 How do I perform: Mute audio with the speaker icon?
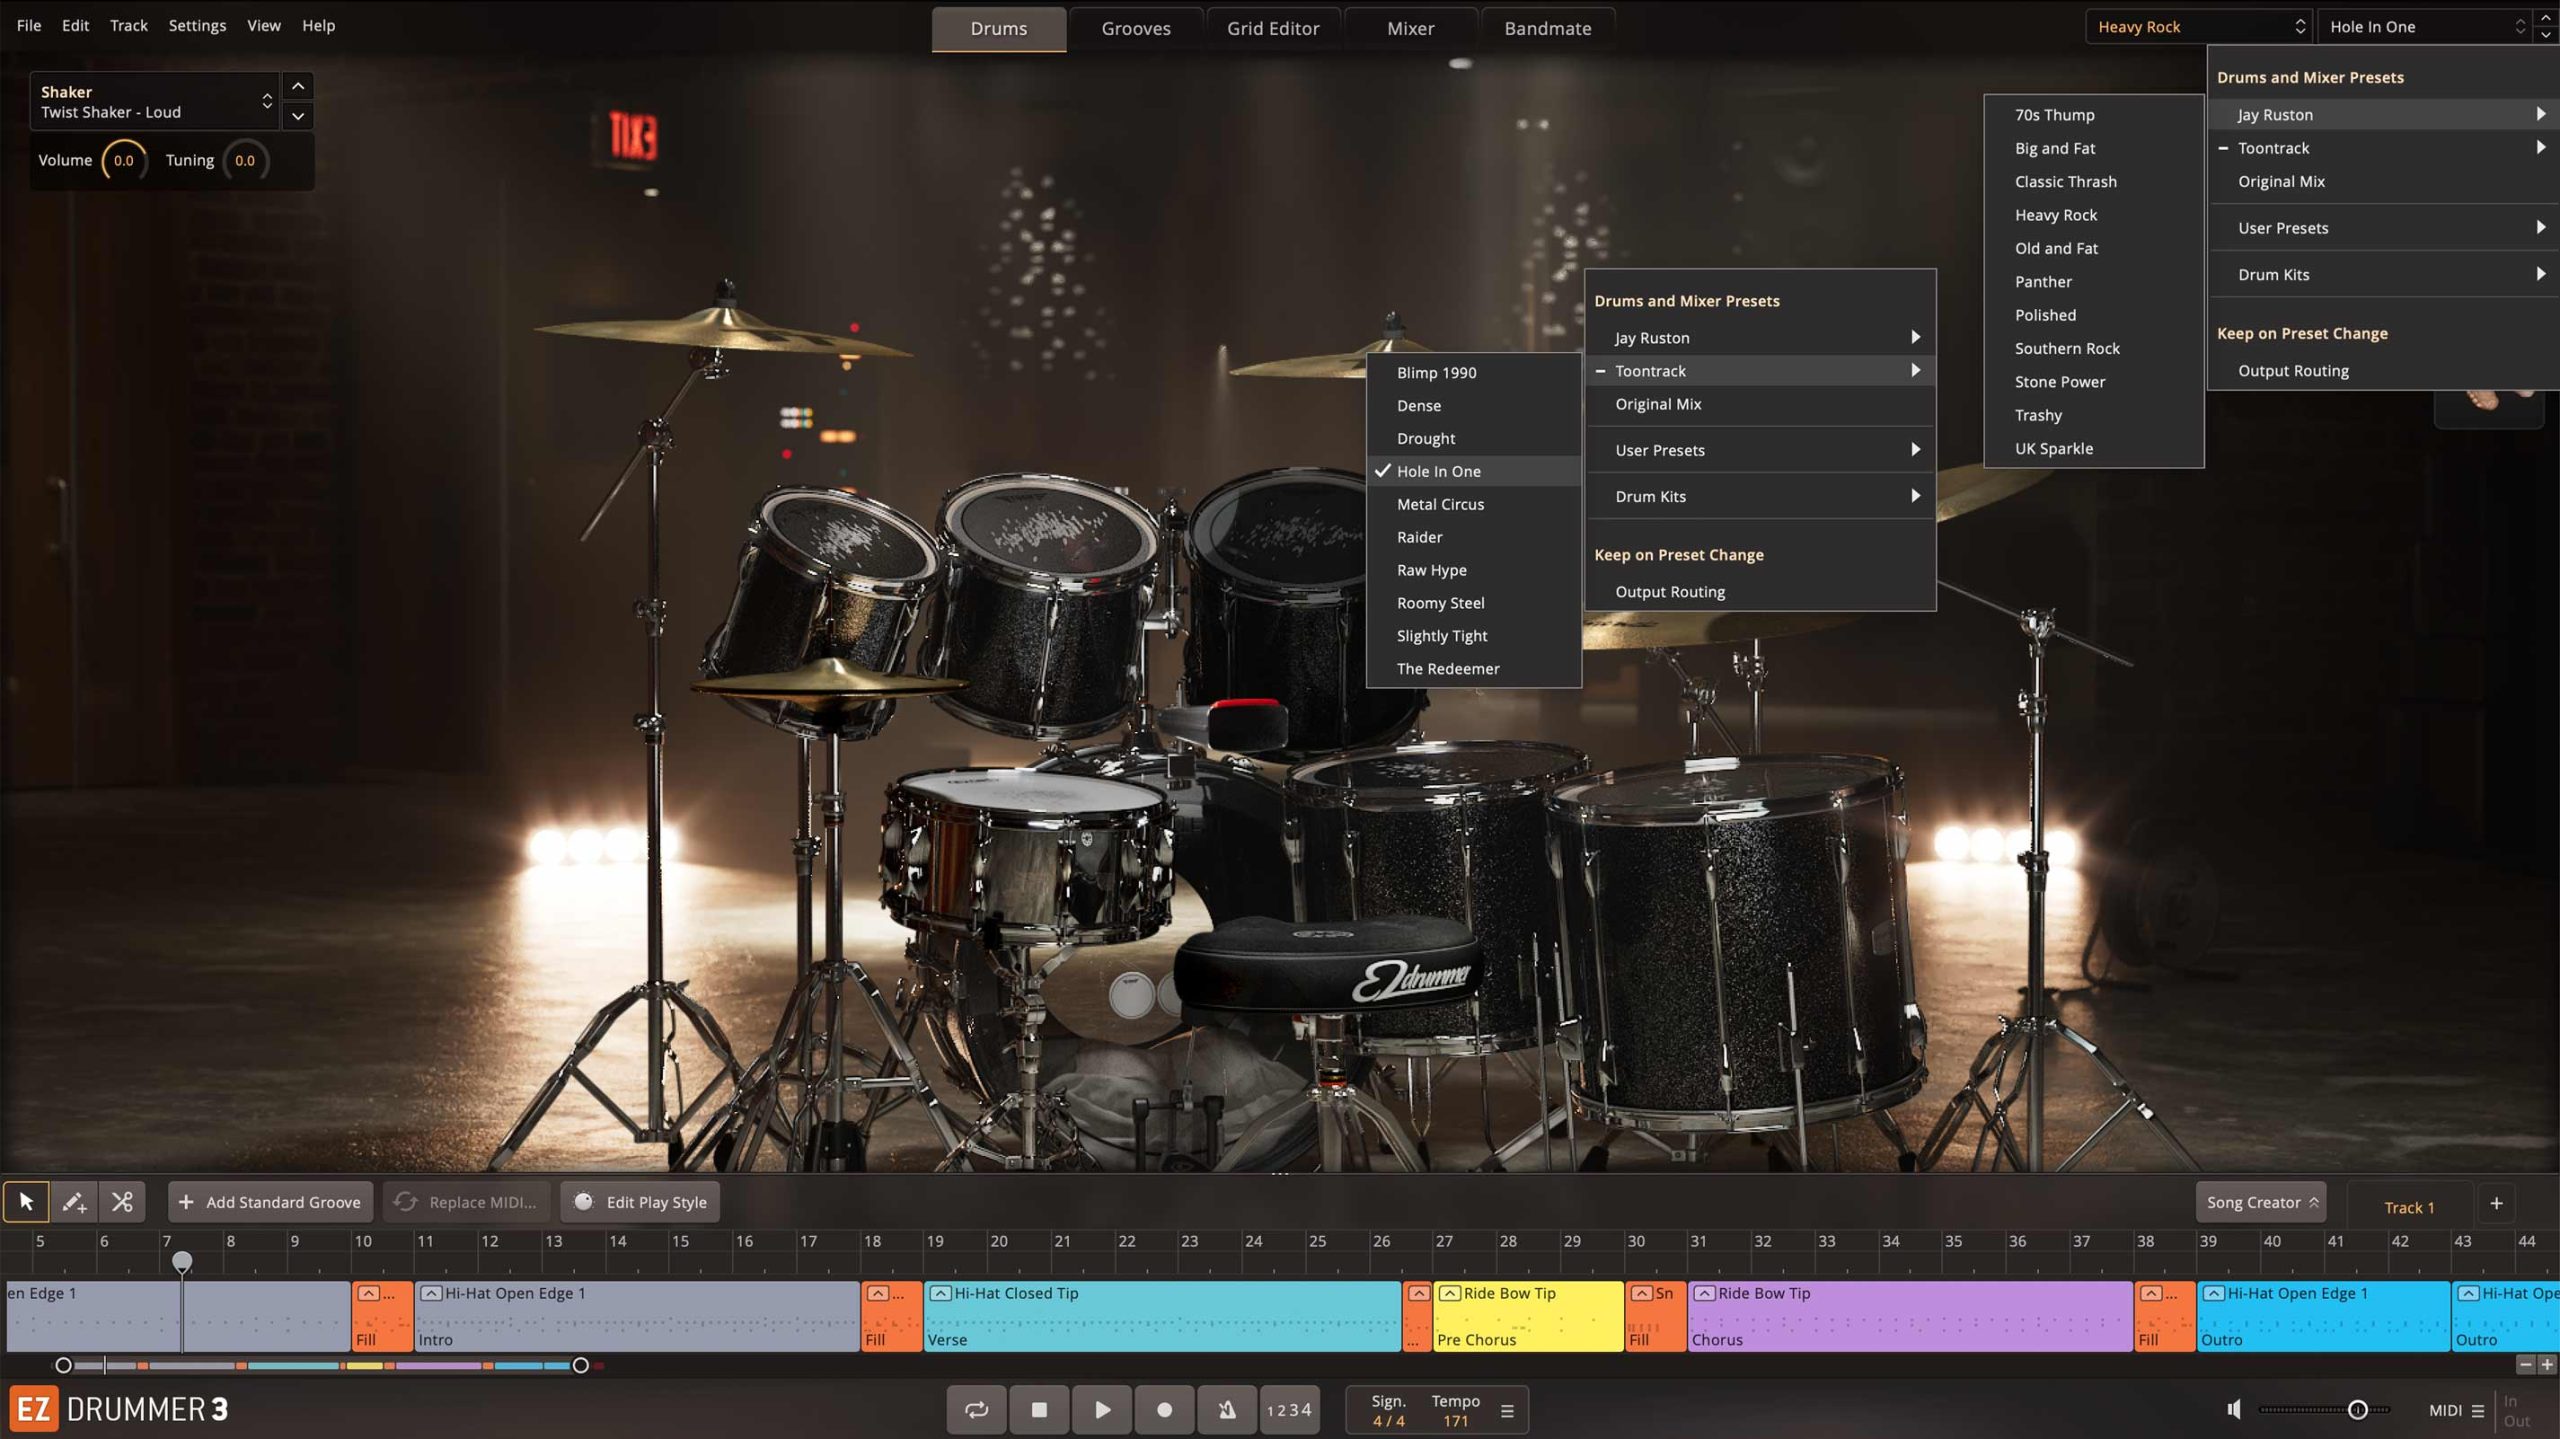tap(2234, 1410)
